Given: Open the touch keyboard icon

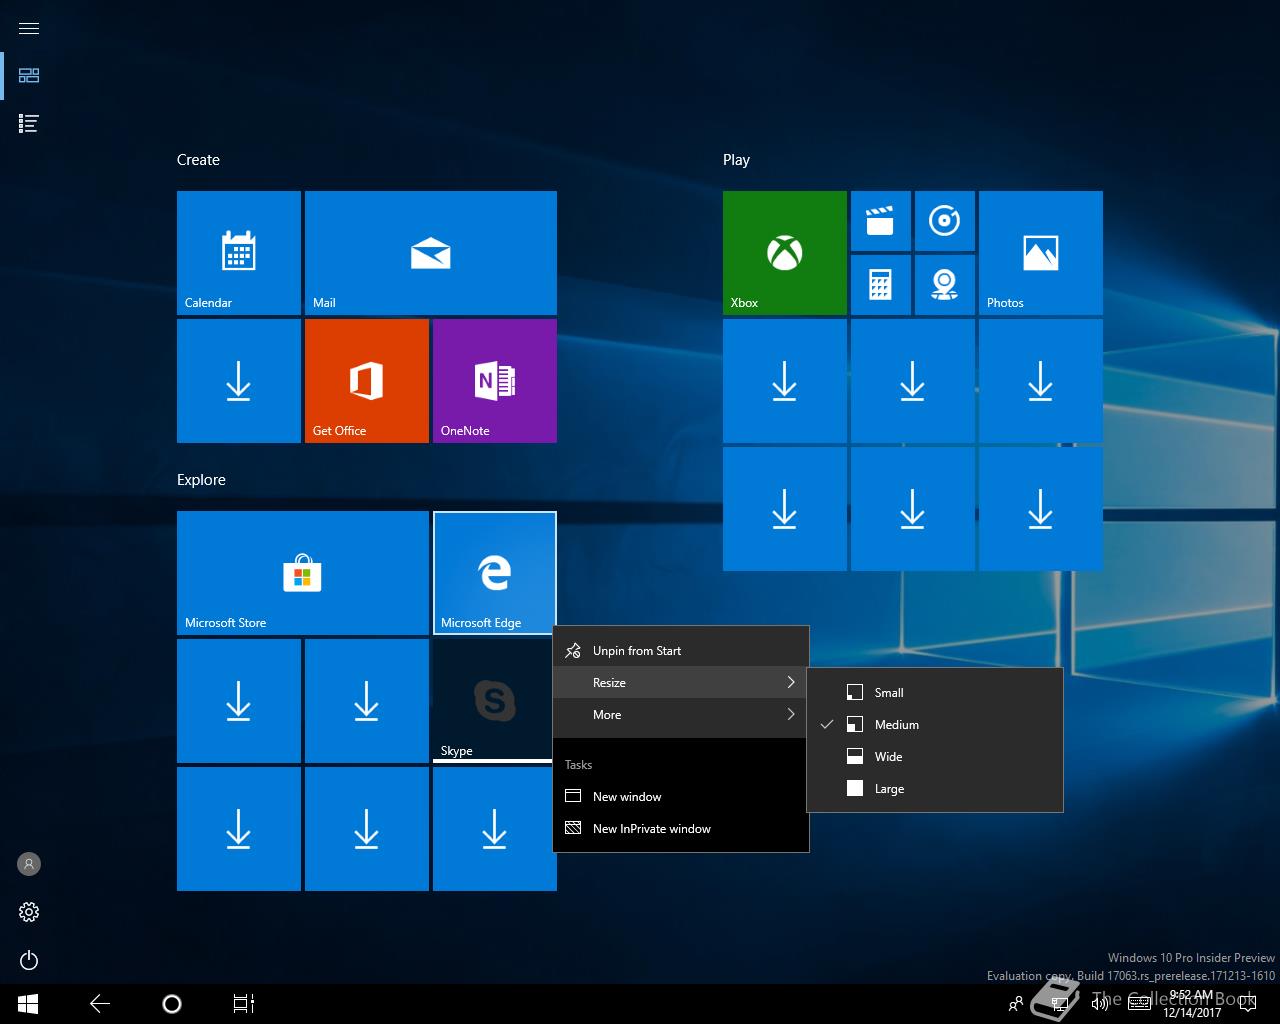Looking at the screenshot, I should pos(1139,1004).
